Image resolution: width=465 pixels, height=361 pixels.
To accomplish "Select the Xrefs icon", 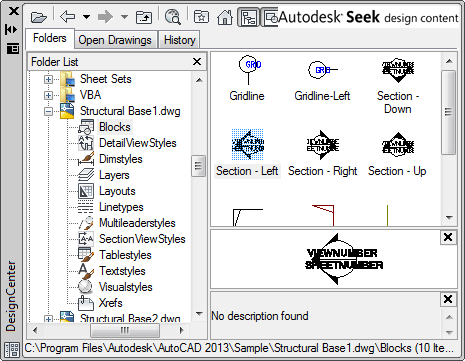I will [86, 303].
